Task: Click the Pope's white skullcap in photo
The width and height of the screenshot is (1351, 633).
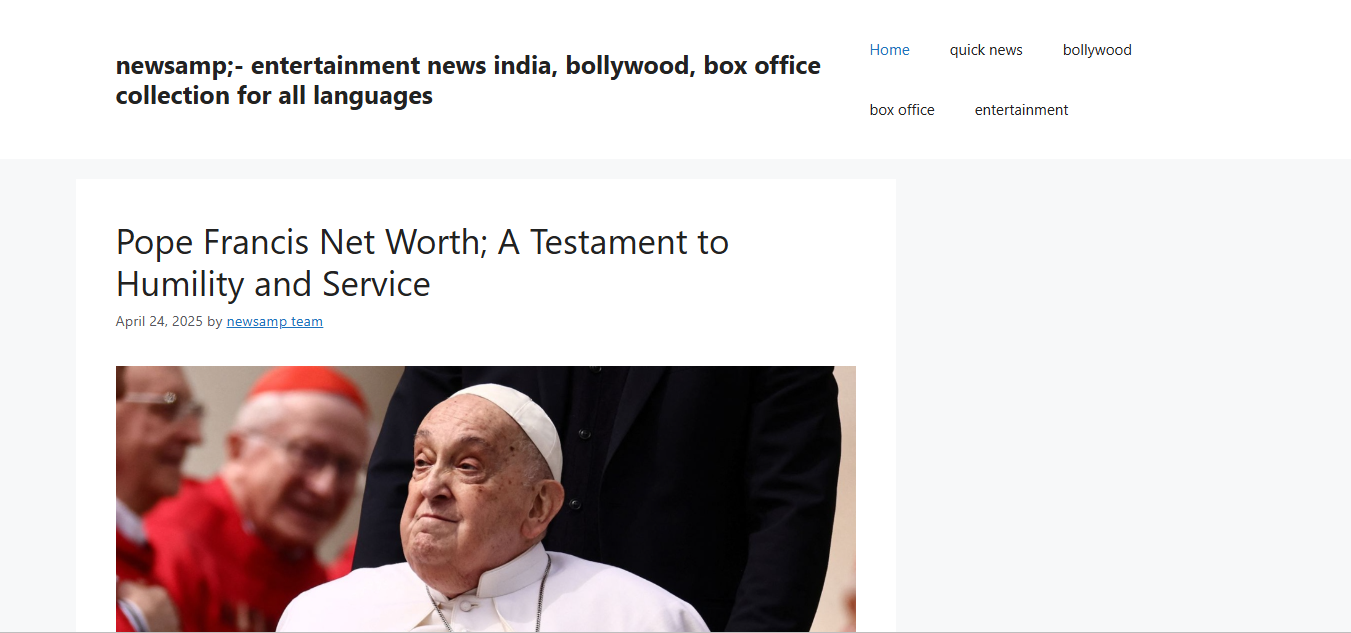Action: pos(510,418)
